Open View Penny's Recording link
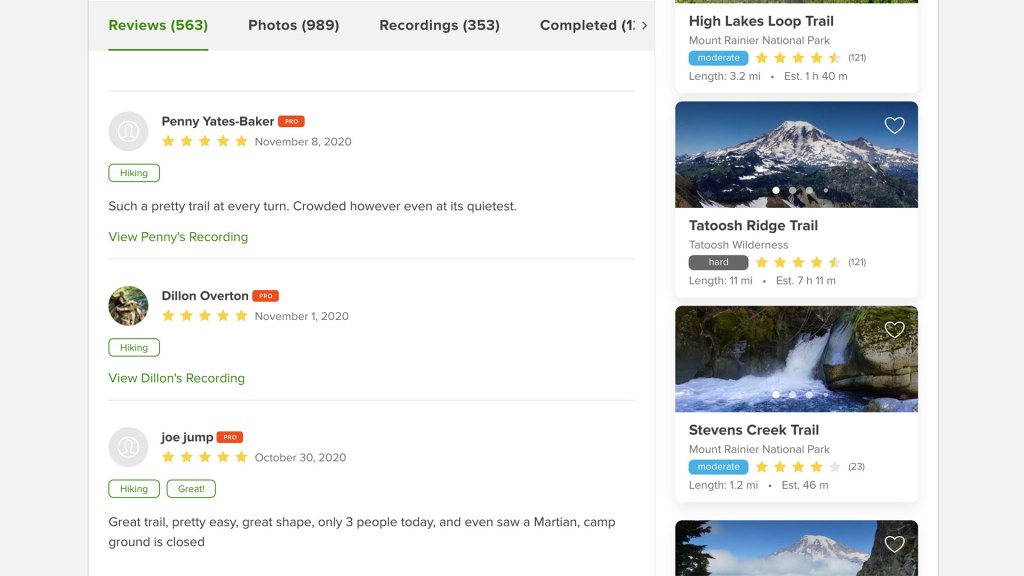Screen dimensions: 1024x576 click(x=178, y=237)
